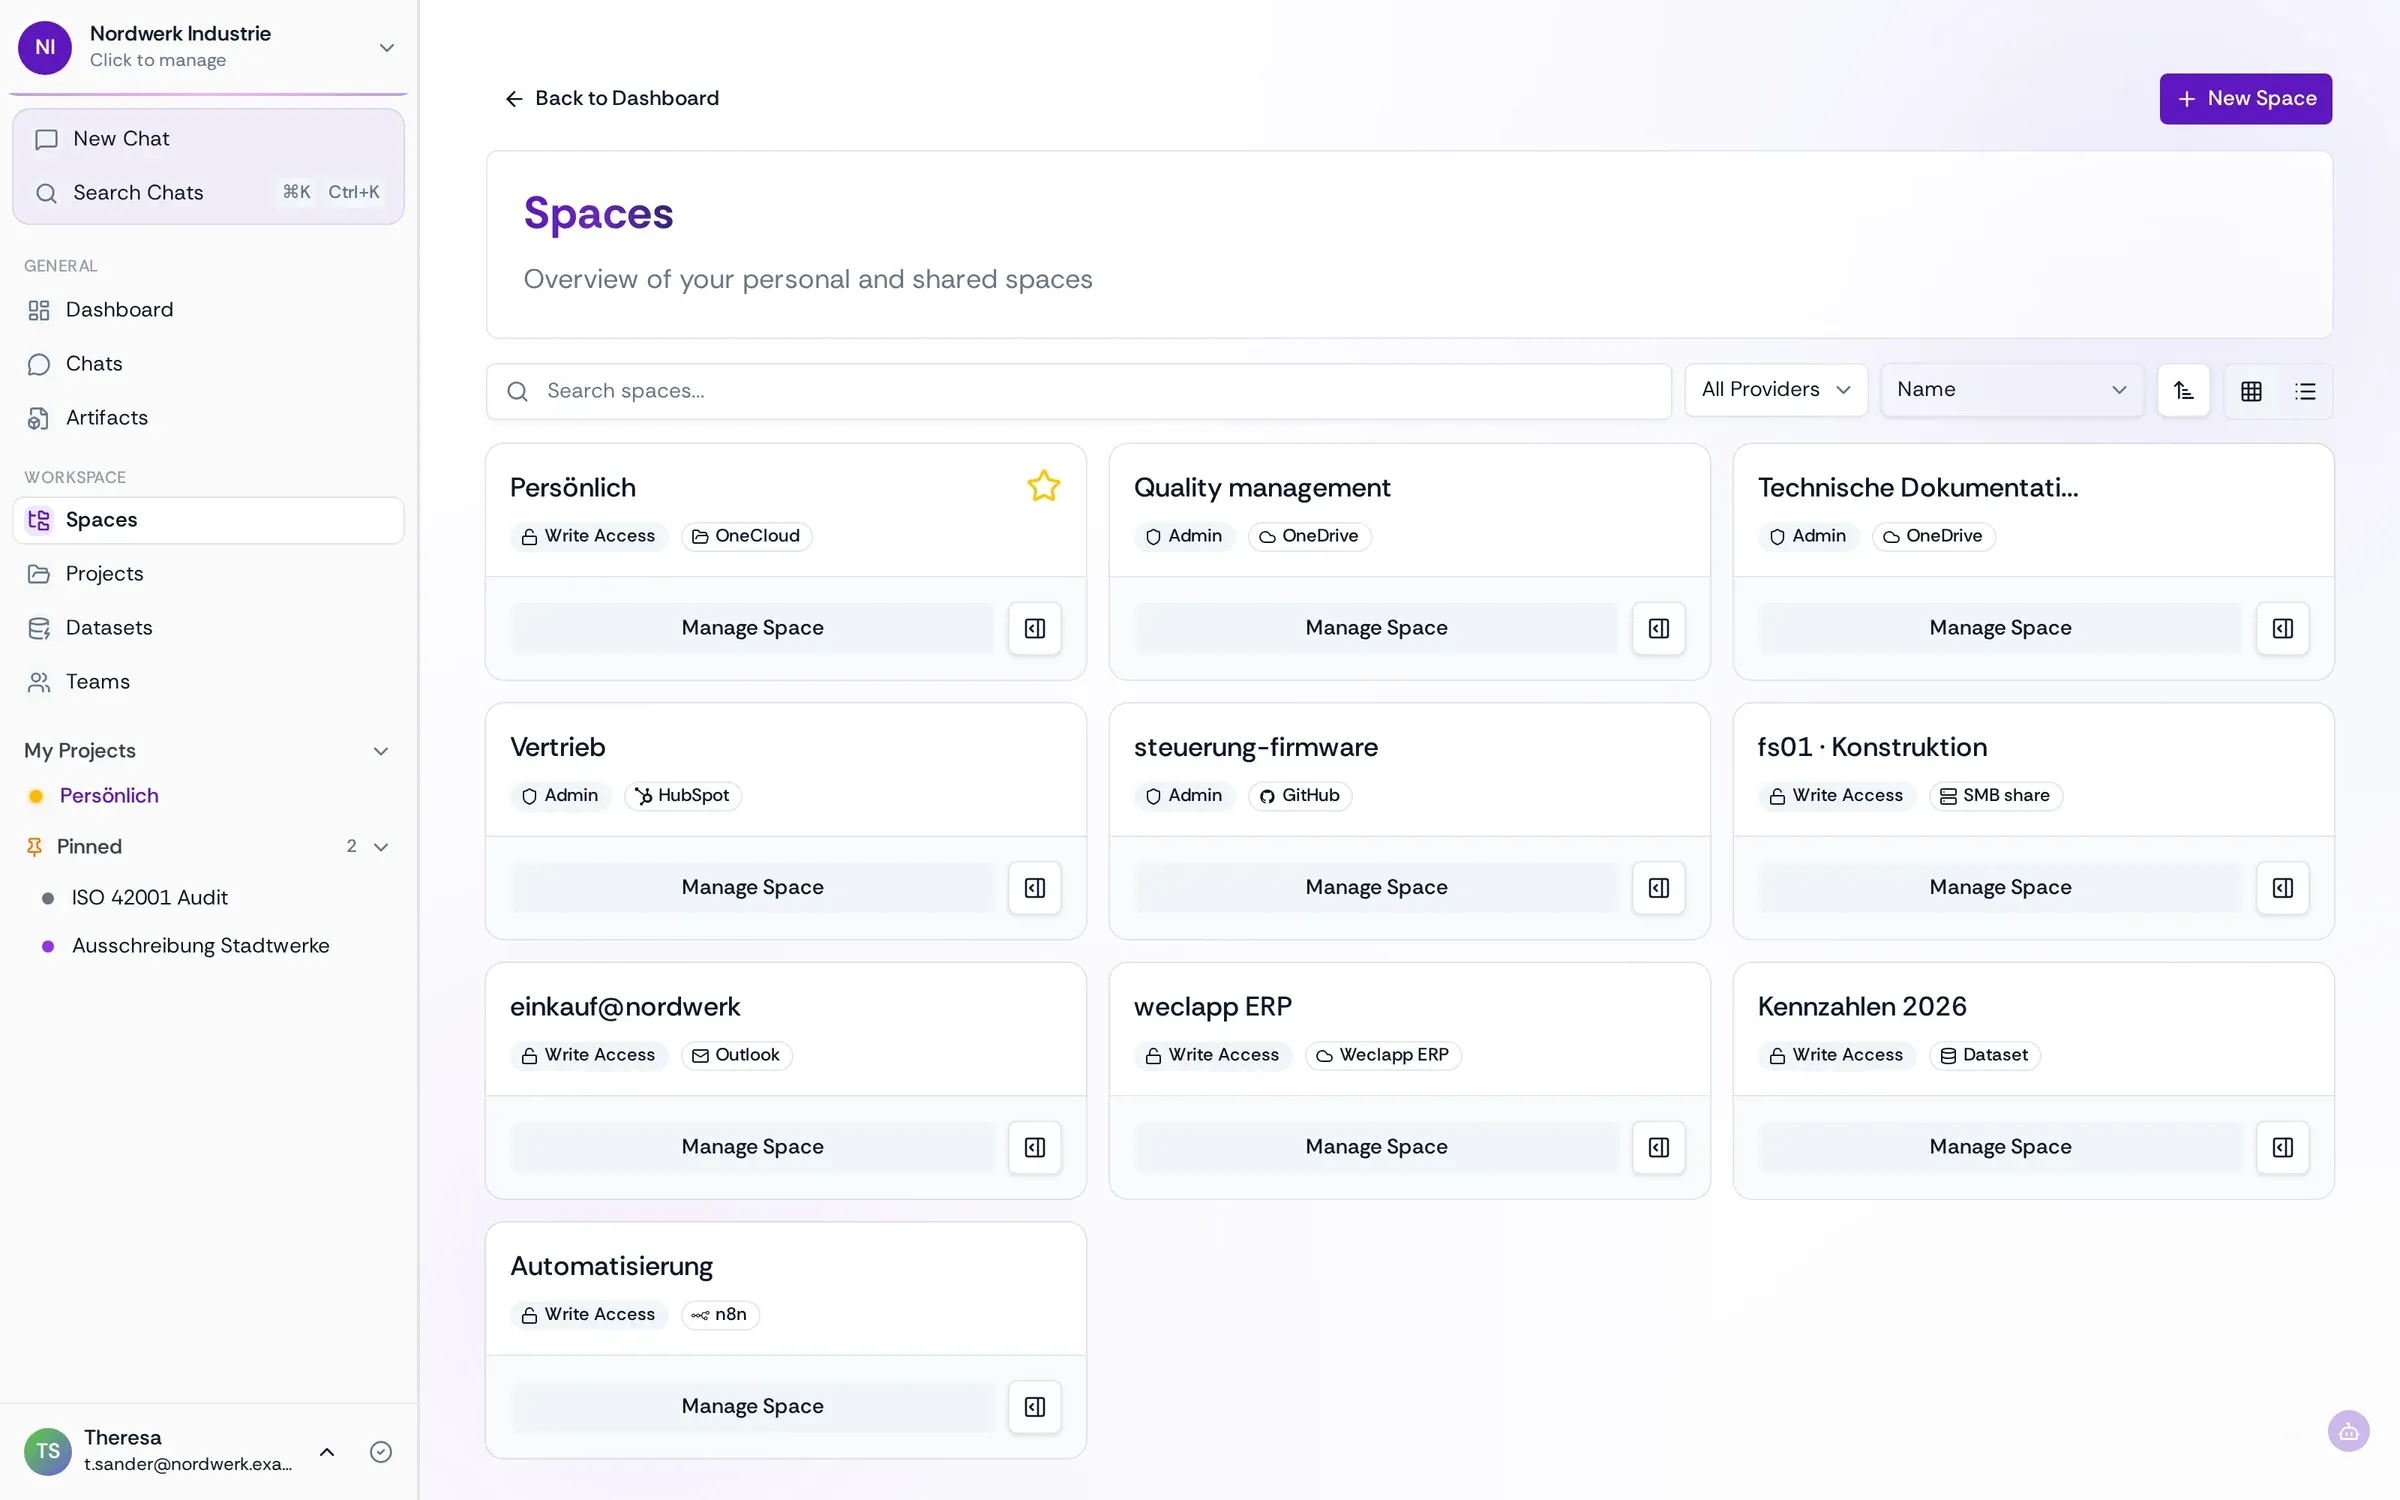Open side panel icon on steuerung-firmware card
Screen dimensions: 2400x1500
(x=1659, y=887)
